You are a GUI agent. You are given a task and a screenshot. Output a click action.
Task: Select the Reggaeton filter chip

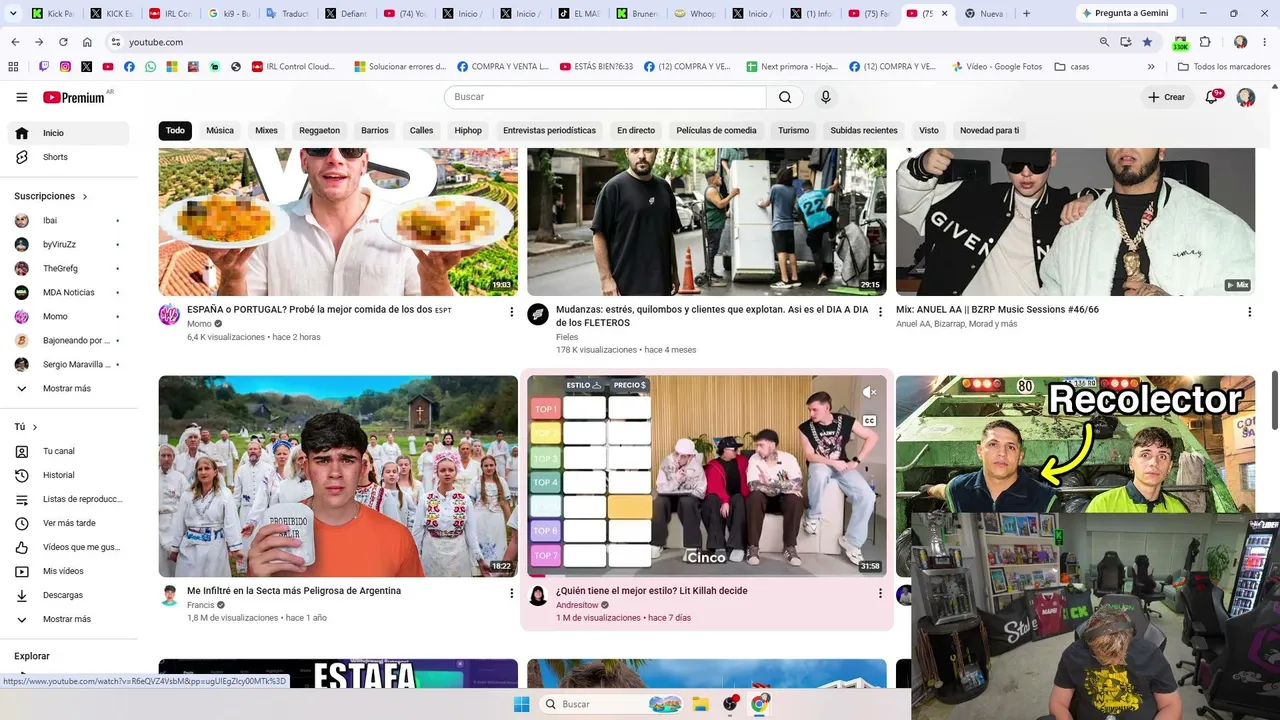(x=319, y=130)
